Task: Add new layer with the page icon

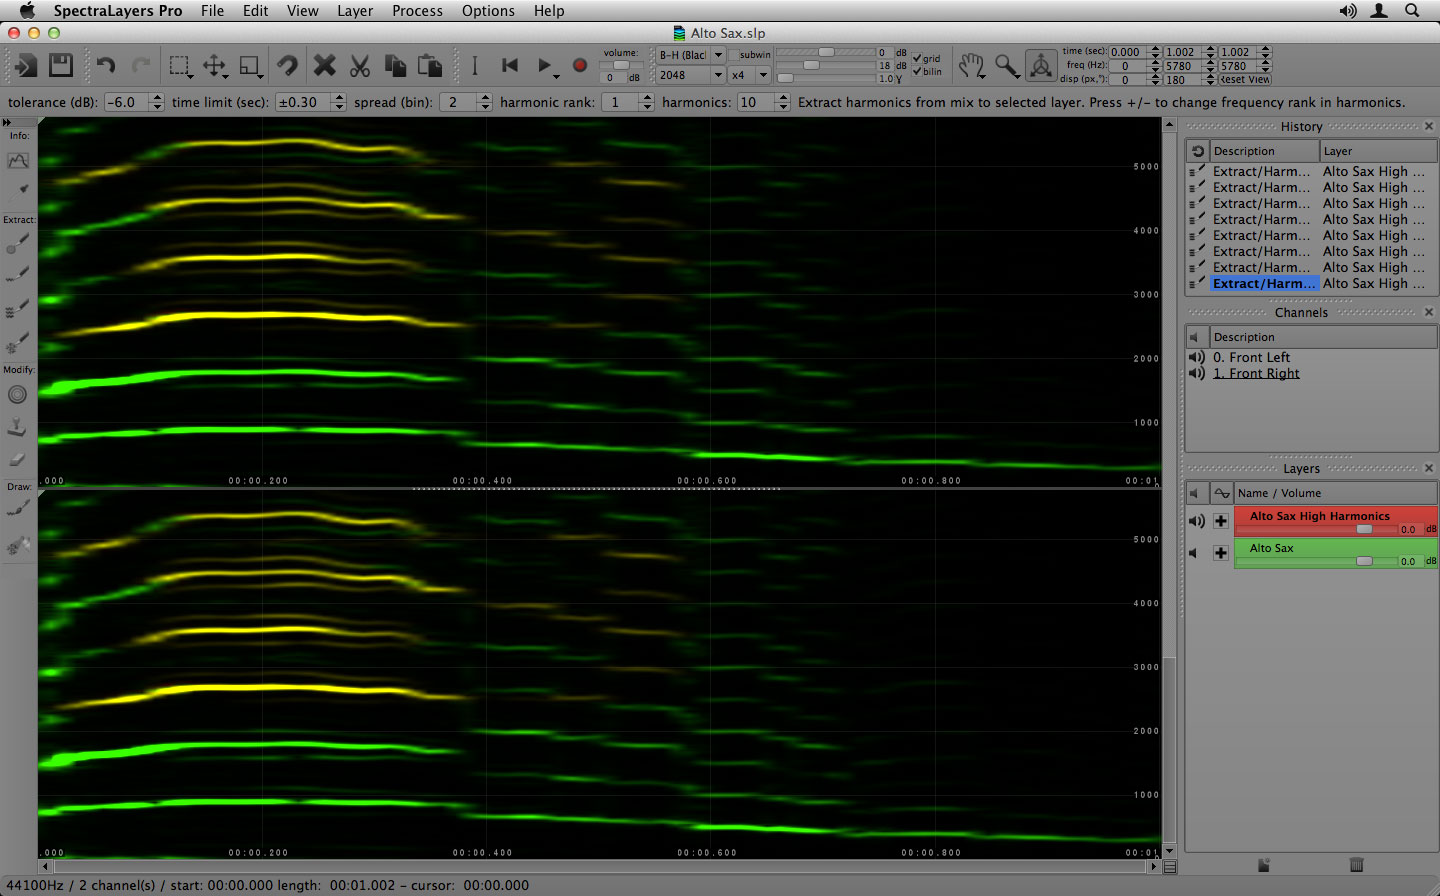Action: (x=1264, y=864)
